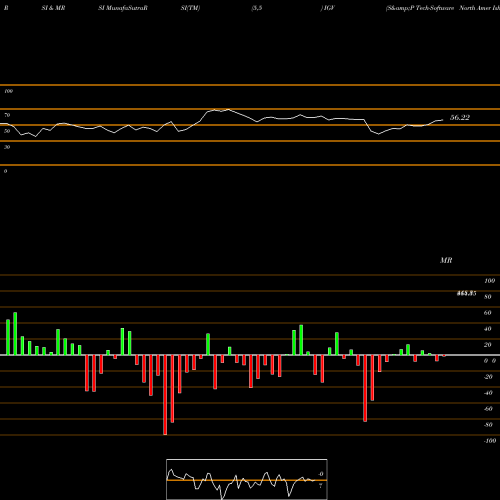Click the 'MR' panel label
Screen dimensions: 500x500
tap(446, 260)
